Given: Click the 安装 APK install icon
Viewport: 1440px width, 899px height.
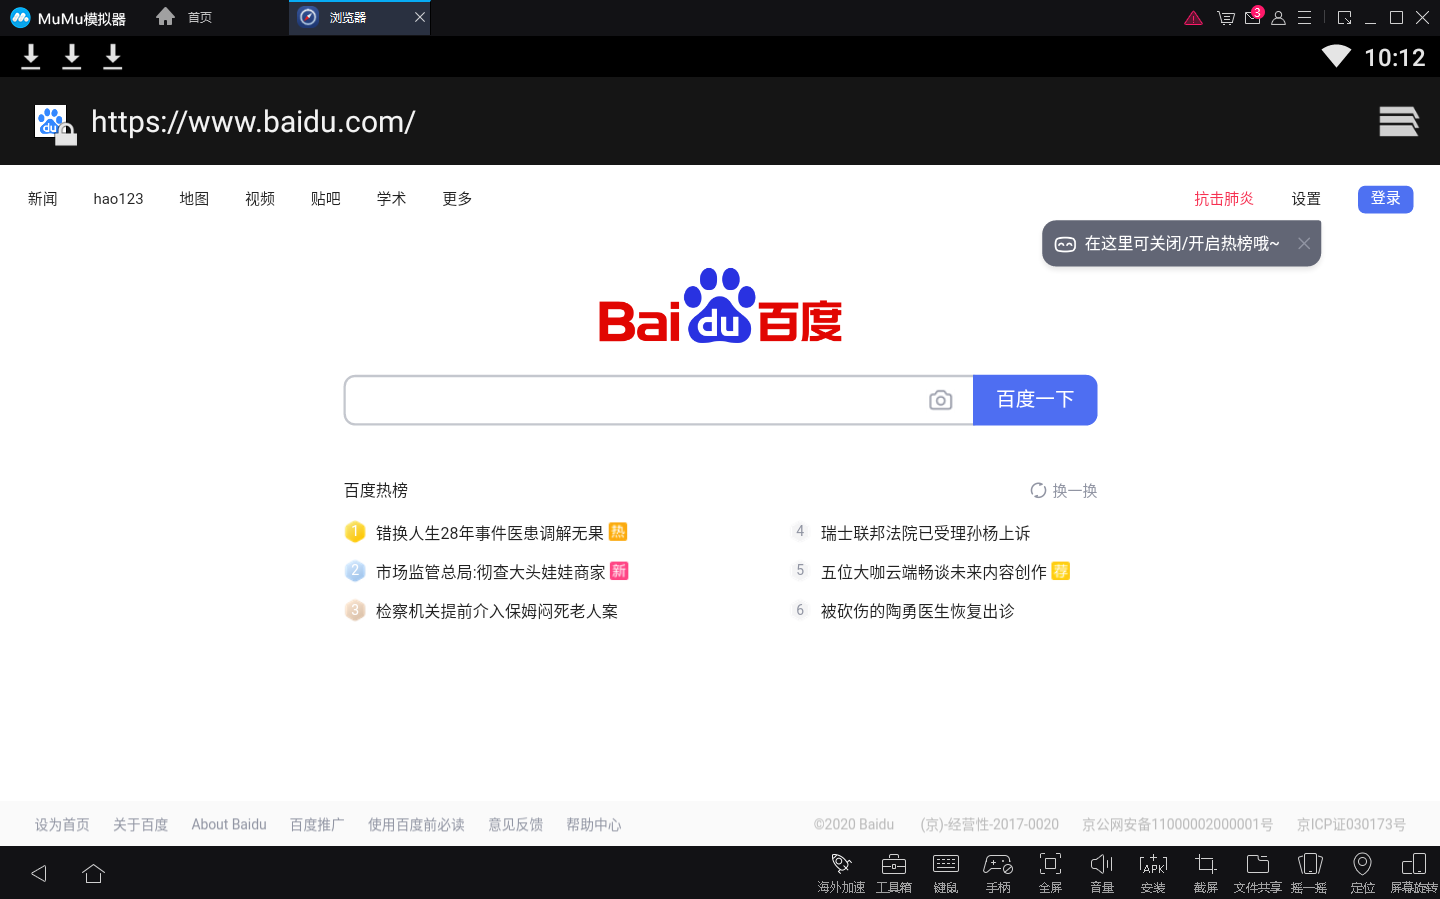Looking at the screenshot, I should point(1153,872).
